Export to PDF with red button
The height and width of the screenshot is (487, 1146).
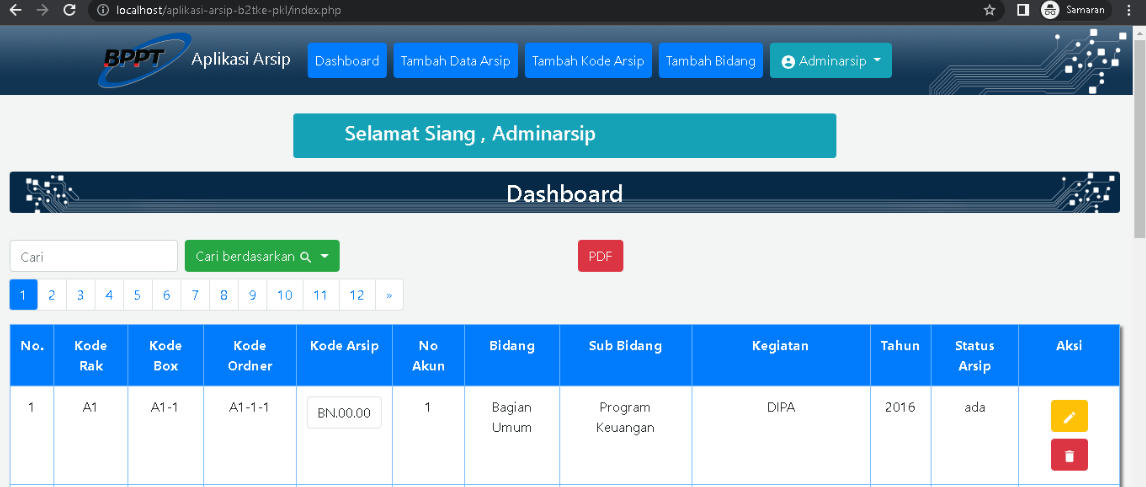600,256
